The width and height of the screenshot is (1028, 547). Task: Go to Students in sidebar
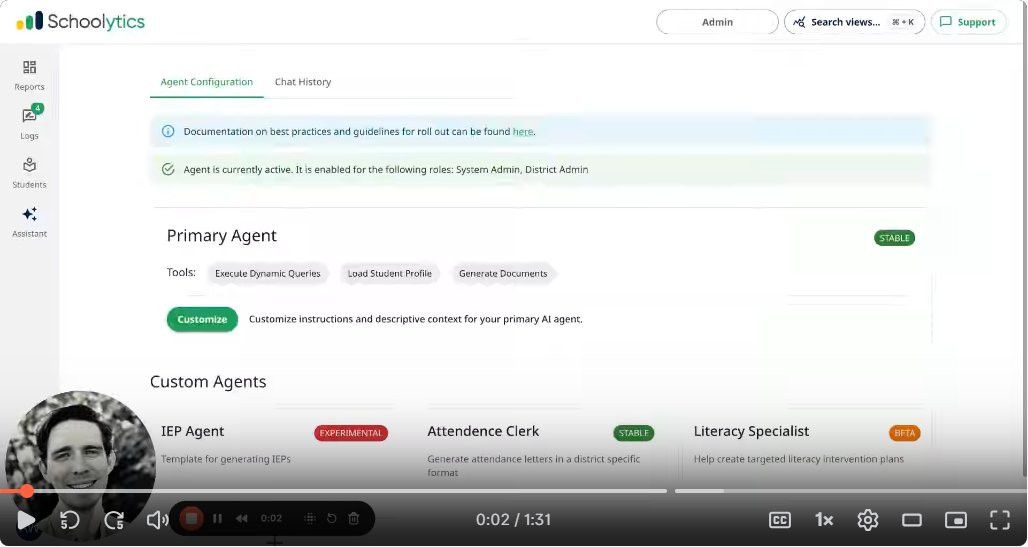[x=29, y=172]
